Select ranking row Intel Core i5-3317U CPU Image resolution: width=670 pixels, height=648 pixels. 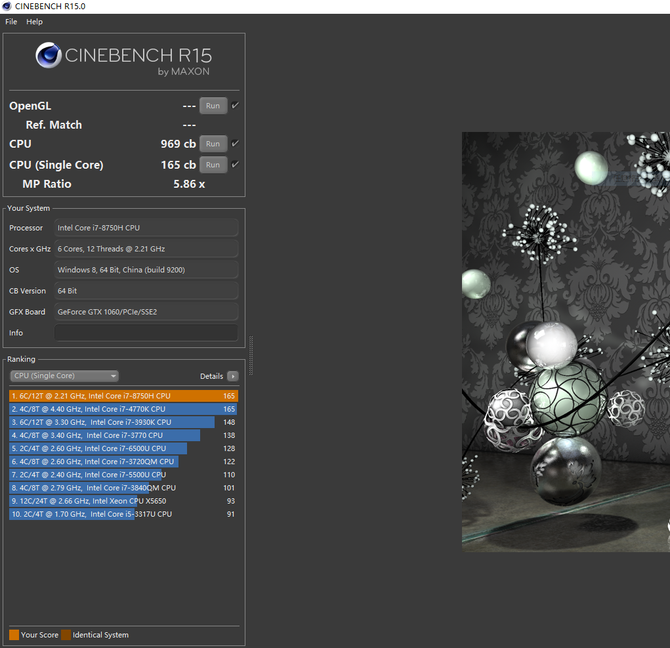[x=123, y=514]
